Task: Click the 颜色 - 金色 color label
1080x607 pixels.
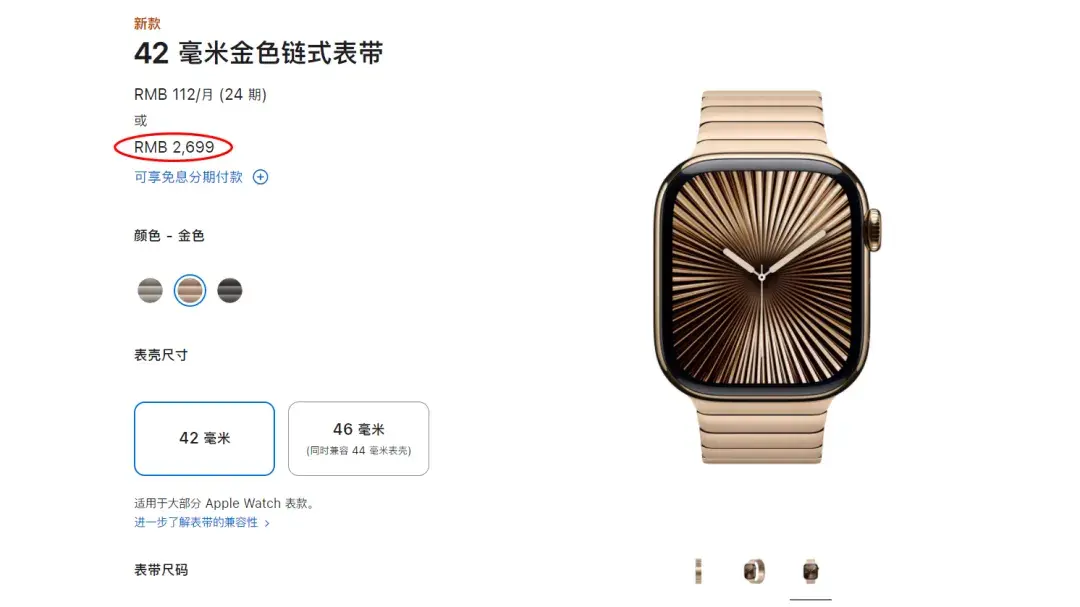Action: coord(169,236)
